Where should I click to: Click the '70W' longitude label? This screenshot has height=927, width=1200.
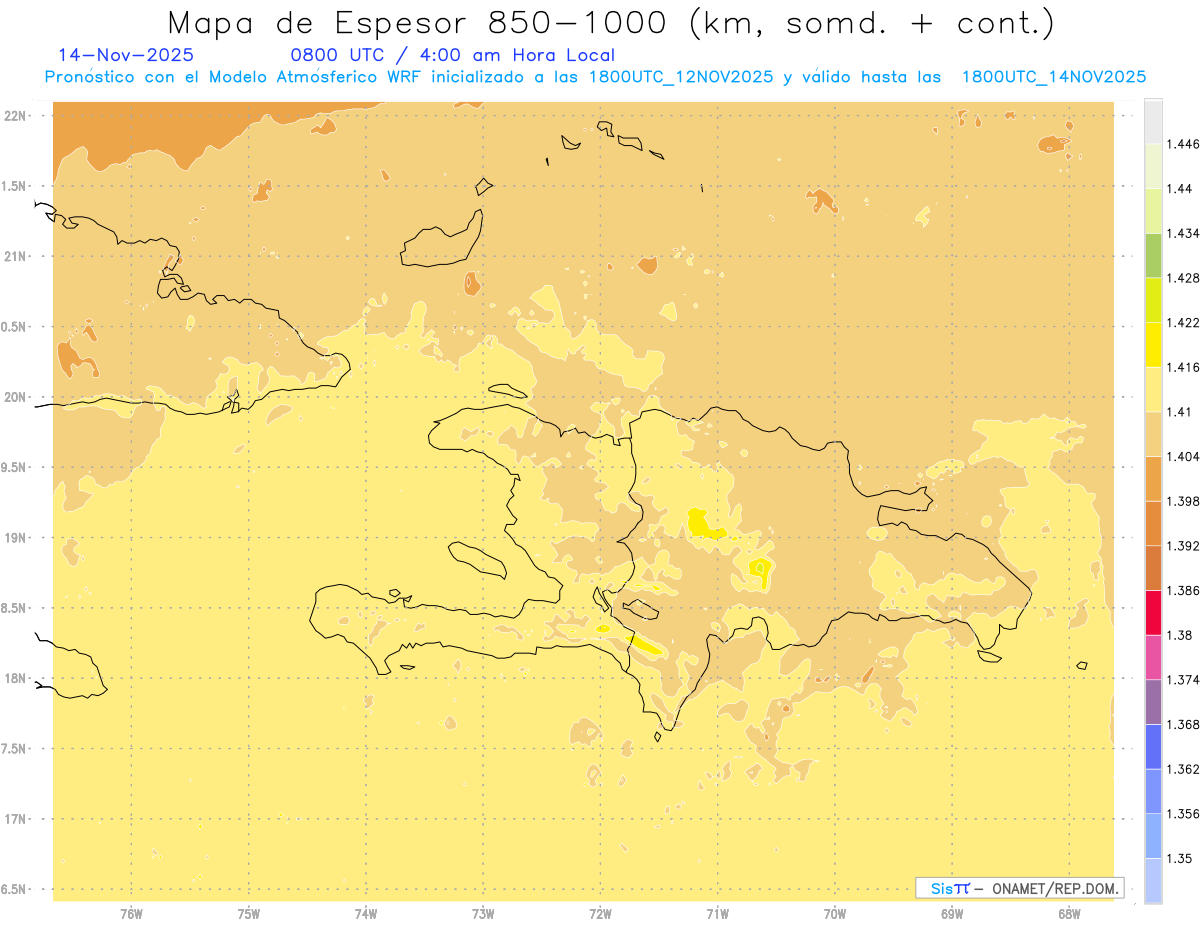click(835, 914)
